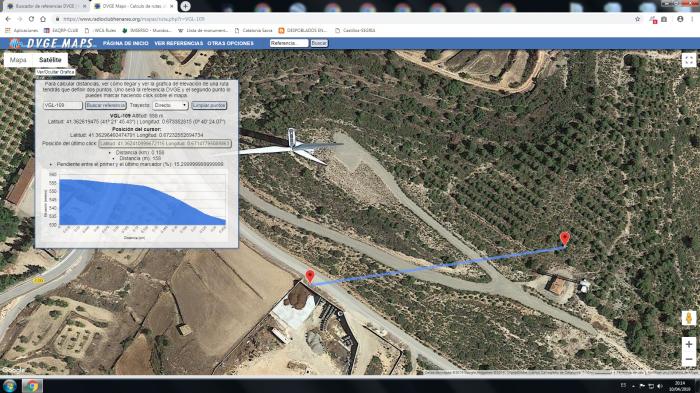
Task: Toggle Ver/Ocultar Grafica panel
Action: coord(56,72)
